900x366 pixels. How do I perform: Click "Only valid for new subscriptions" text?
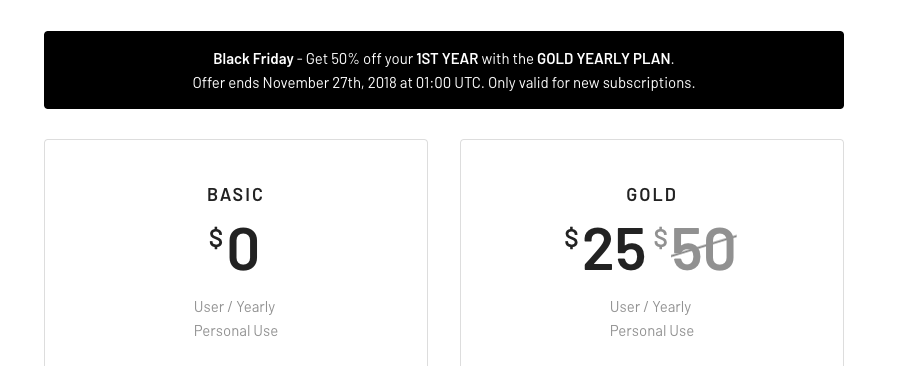click(591, 83)
